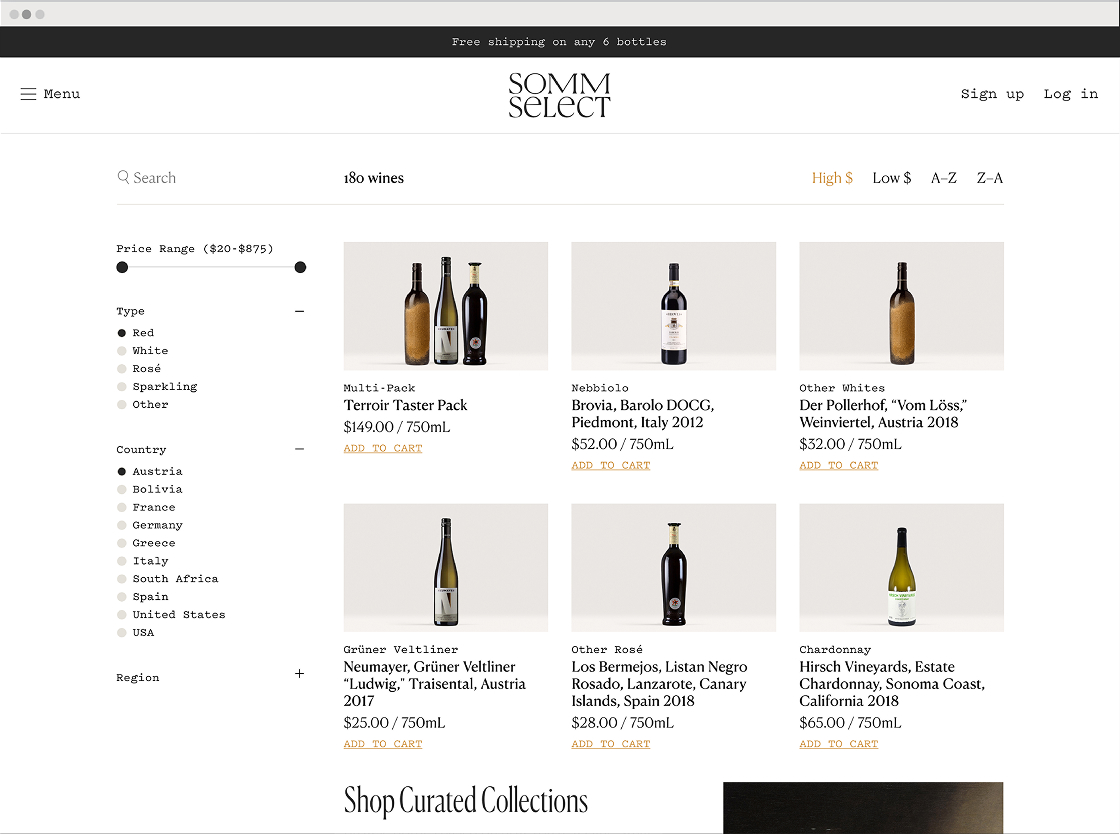This screenshot has height=834, width=1120.
Task: Collapse the Country filter section
Action: tap(299, 449)
